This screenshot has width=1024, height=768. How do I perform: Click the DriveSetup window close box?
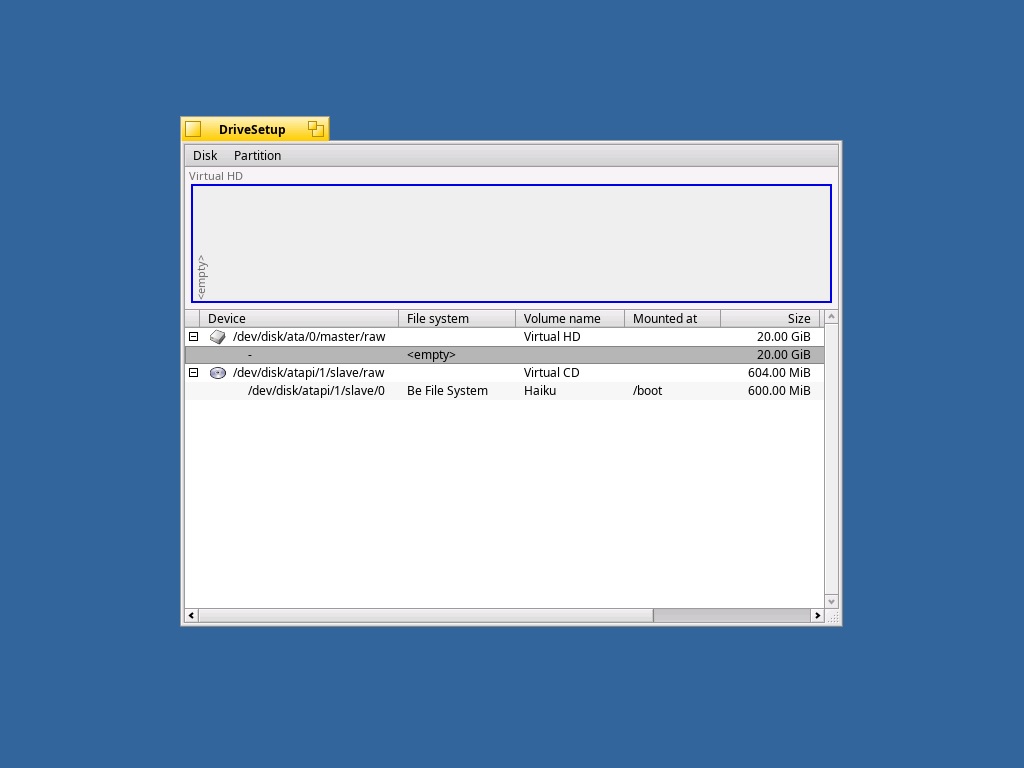click(x=194, y=129)
